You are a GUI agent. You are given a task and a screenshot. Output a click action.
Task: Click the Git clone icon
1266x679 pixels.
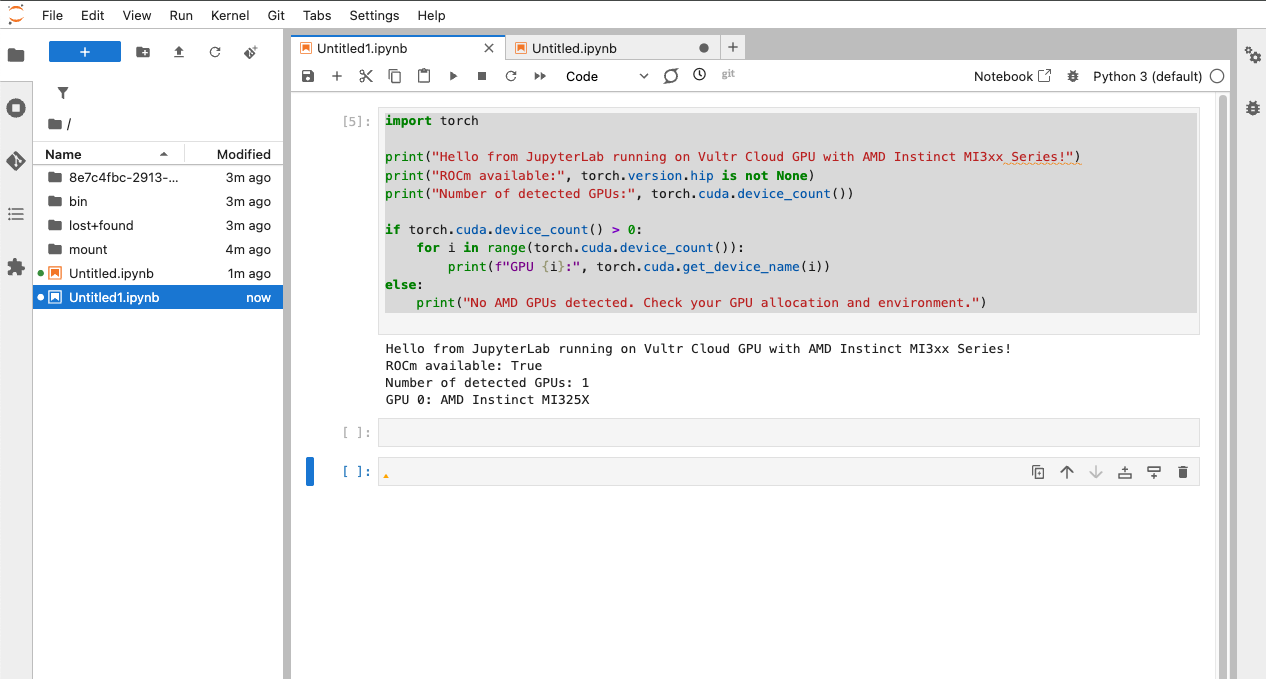pyautogui.click(x=251, y=52)
